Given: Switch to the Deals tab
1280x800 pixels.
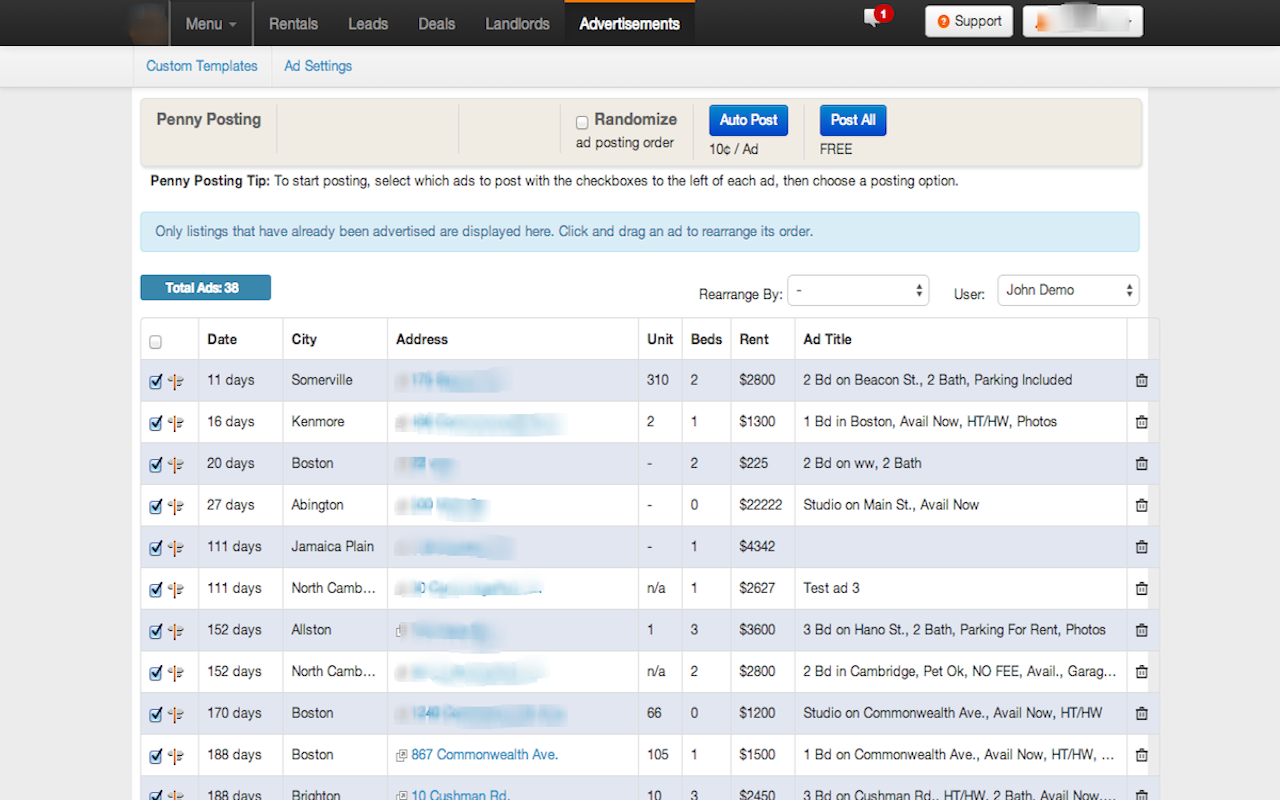Looking at the screenshot, I should [x=437, y=23].
